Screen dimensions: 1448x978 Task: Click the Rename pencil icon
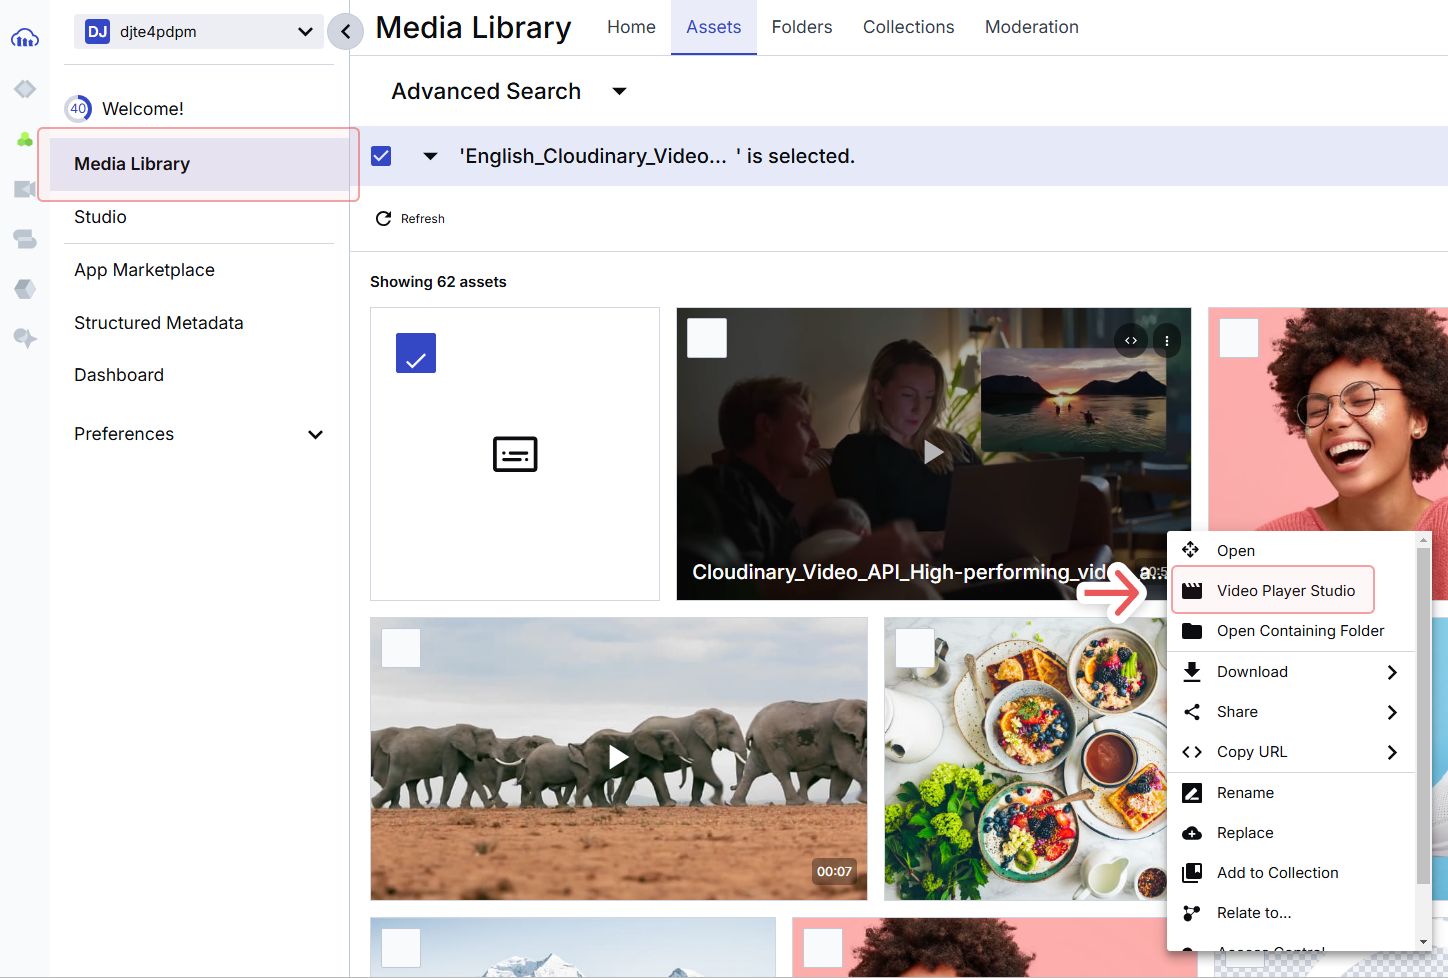pos(1192,793)
